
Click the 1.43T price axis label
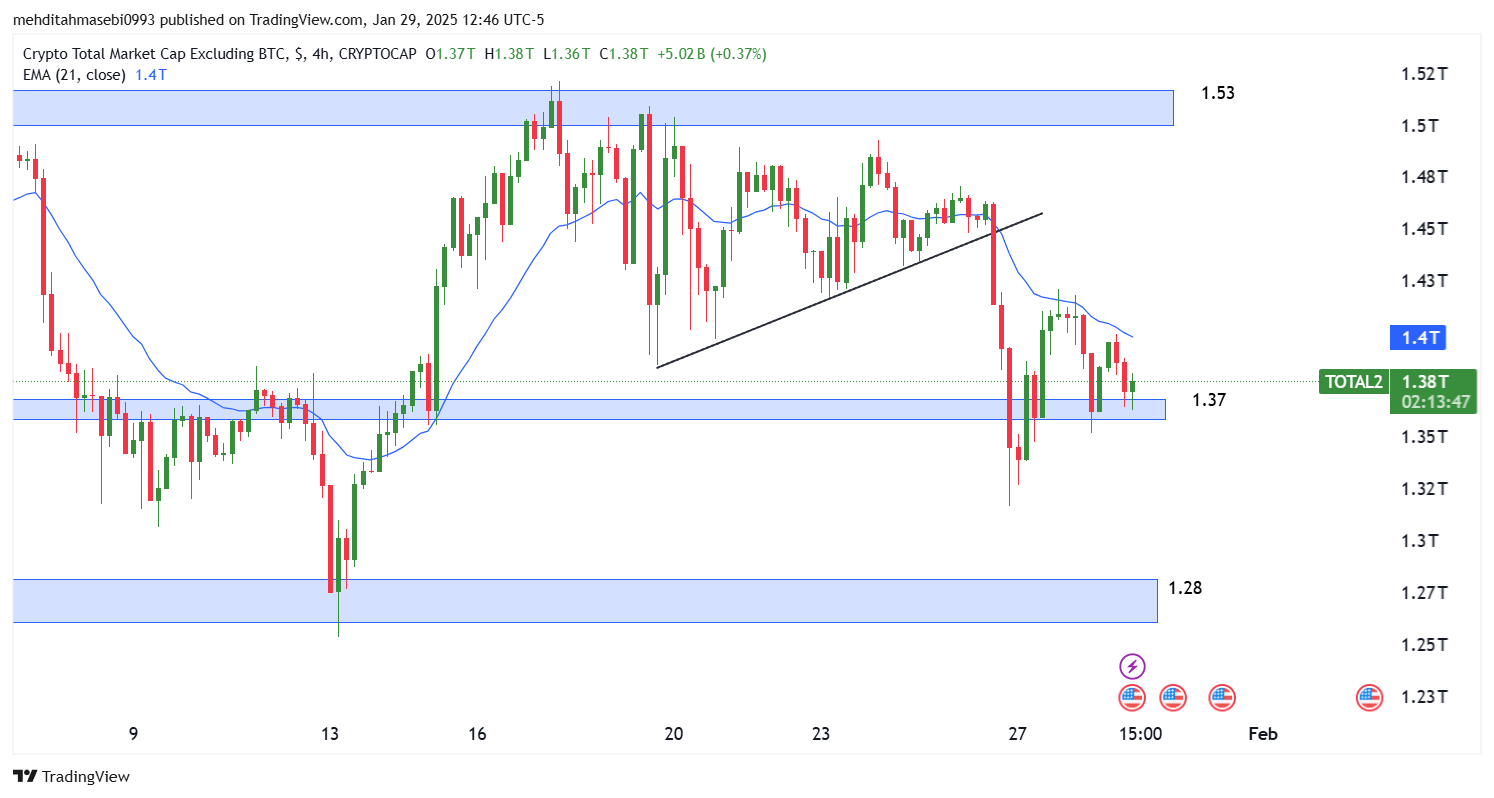tap(1424, 281)
